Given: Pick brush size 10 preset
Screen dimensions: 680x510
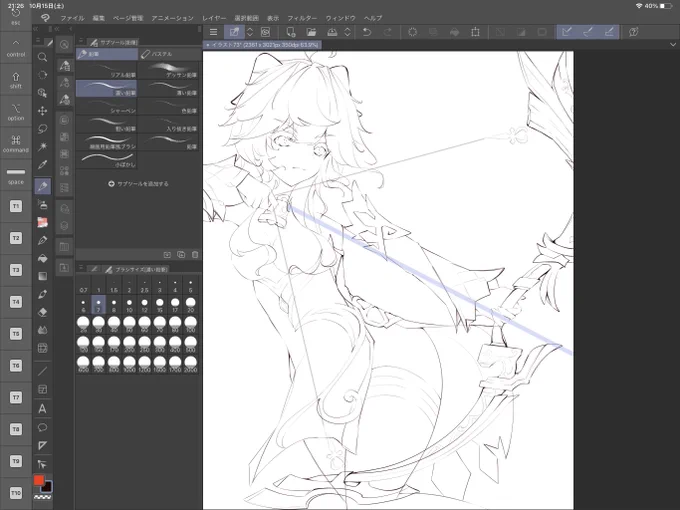Looking at the screenshot, I should pos(129,305).
